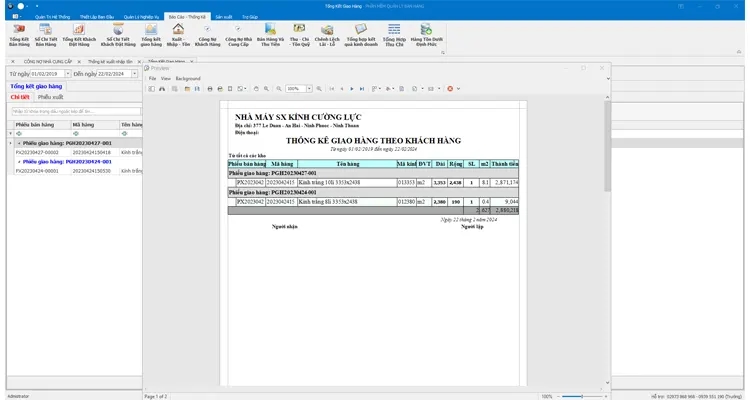Click the red close preview toolbar icon
The width and height of the screenshot is (750, 400).
450,88
